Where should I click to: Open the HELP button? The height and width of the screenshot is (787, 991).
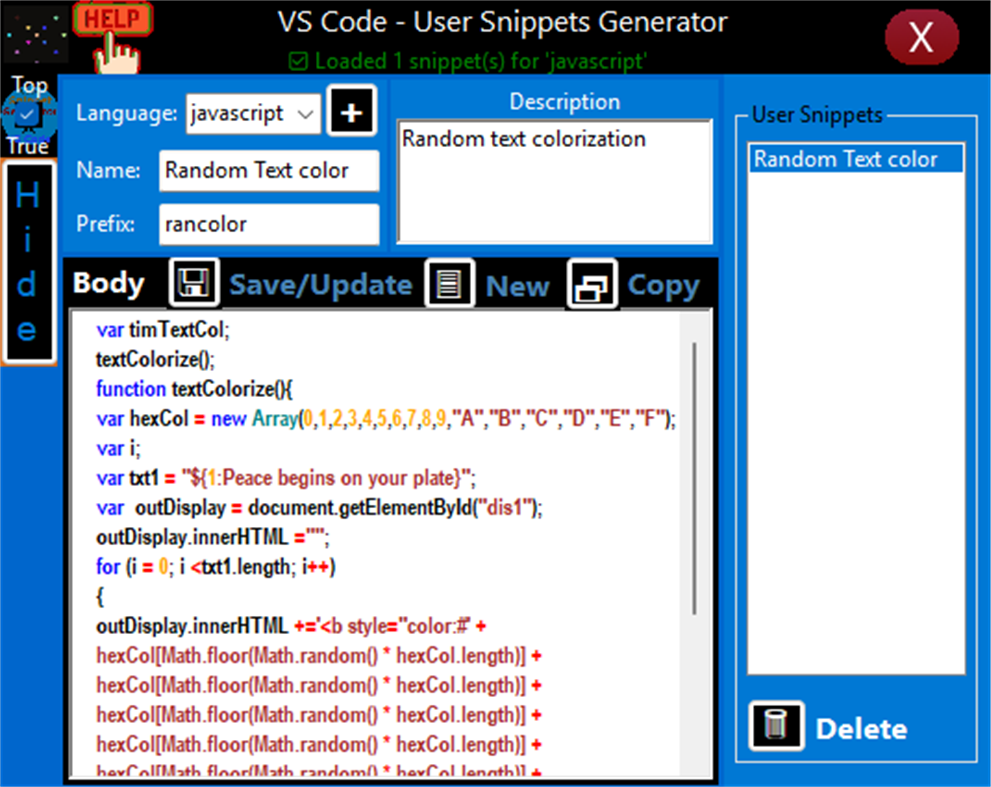112,19
